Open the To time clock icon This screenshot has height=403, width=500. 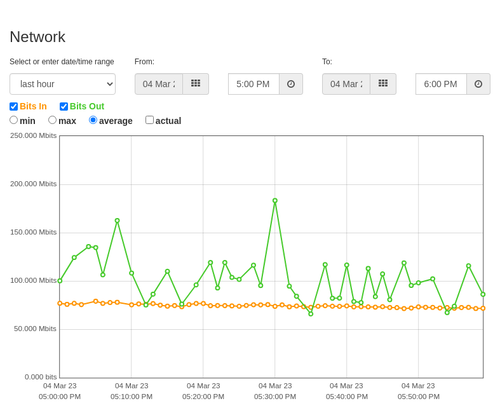click(478, 84)
